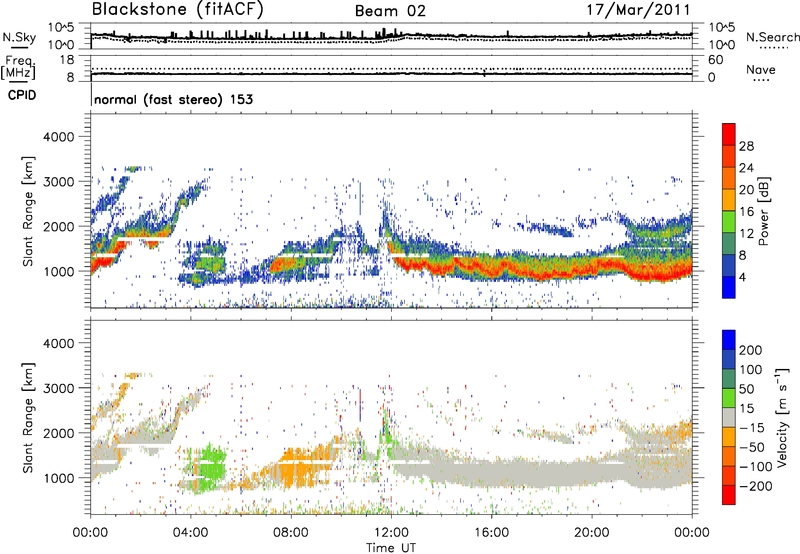This screenshot has width=800, height=554.
Task: Click the "16:00" time tick label
Action: click(491, 533)
